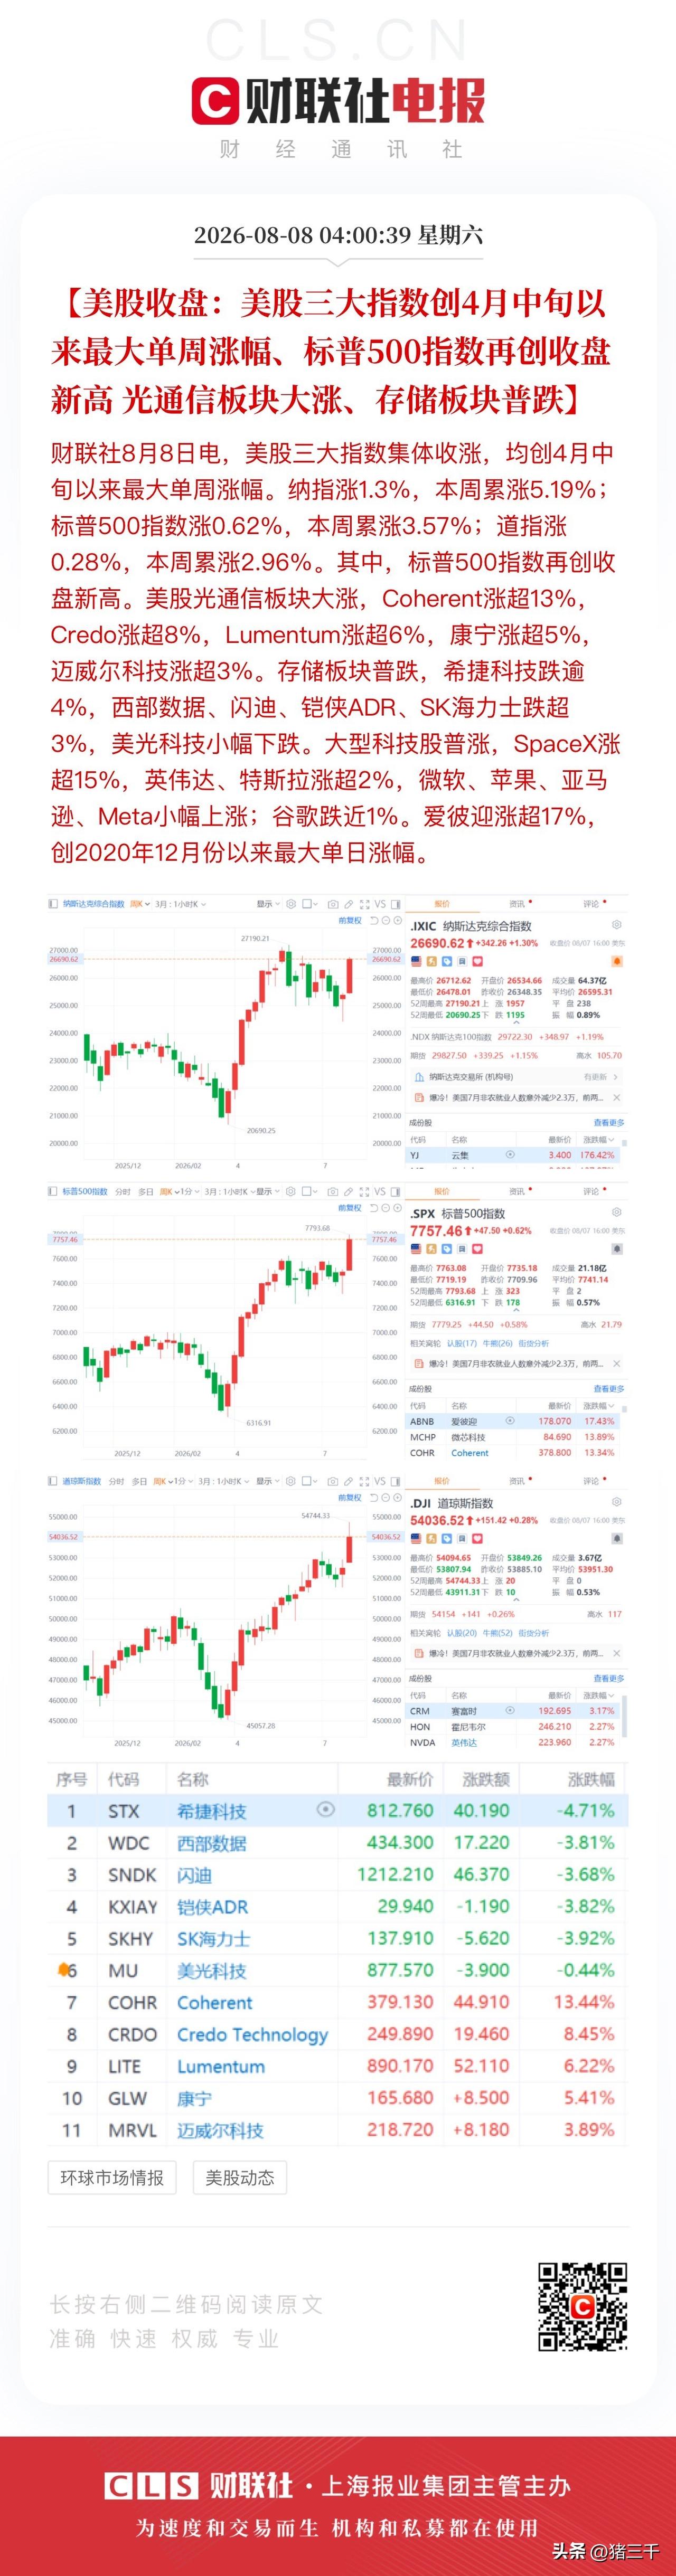Click screenshot camera icon in Nasdaq chart toolbar
This screenshot has width=676, height=2576.
point(334,904)
